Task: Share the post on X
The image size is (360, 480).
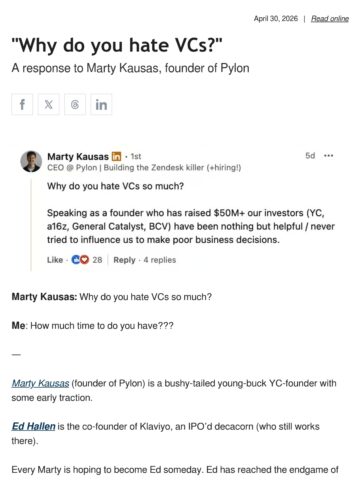Action: [48, 105]
